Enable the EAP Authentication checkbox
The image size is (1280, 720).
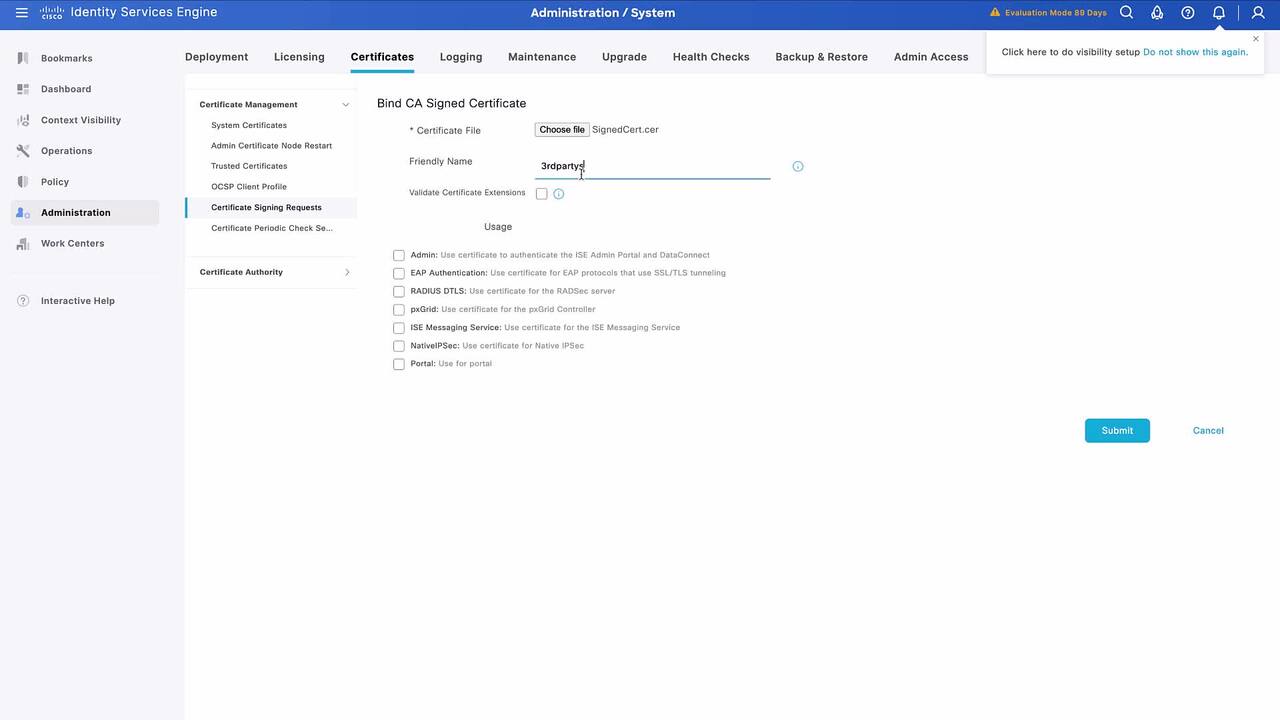[399, 274]
